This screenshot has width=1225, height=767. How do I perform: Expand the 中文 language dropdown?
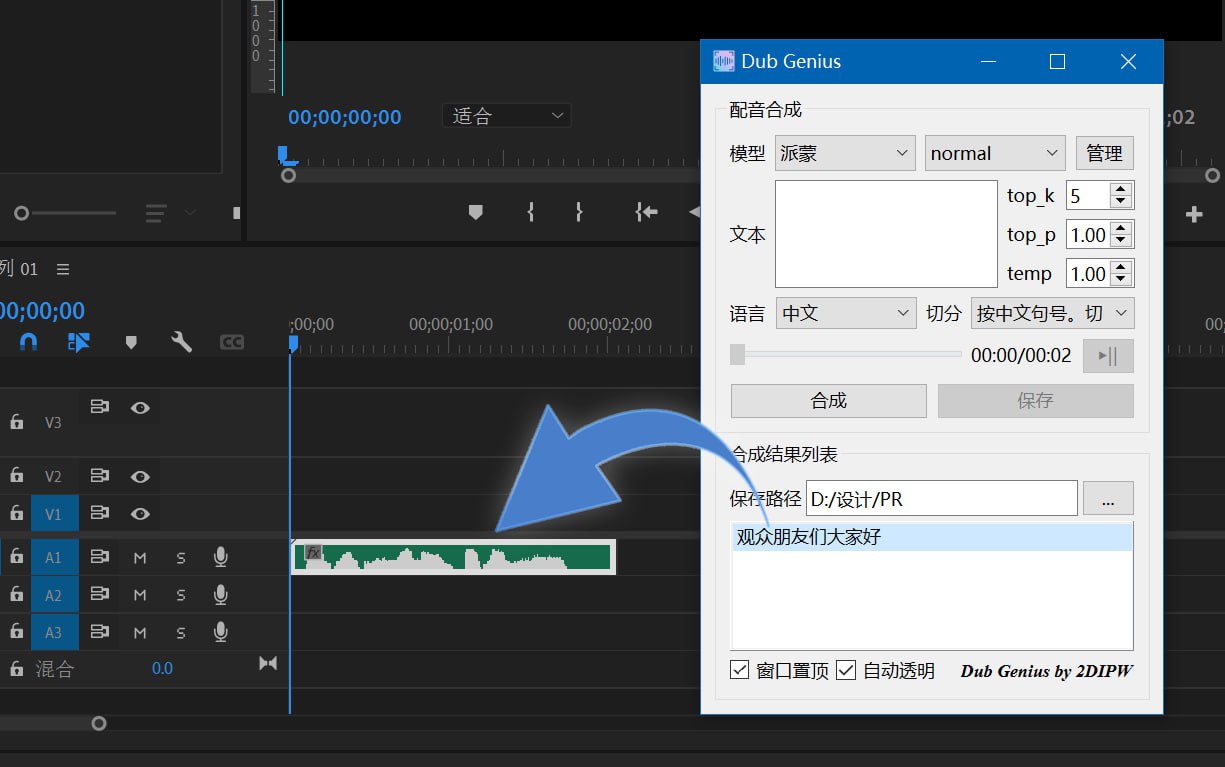tap(845, 313)
